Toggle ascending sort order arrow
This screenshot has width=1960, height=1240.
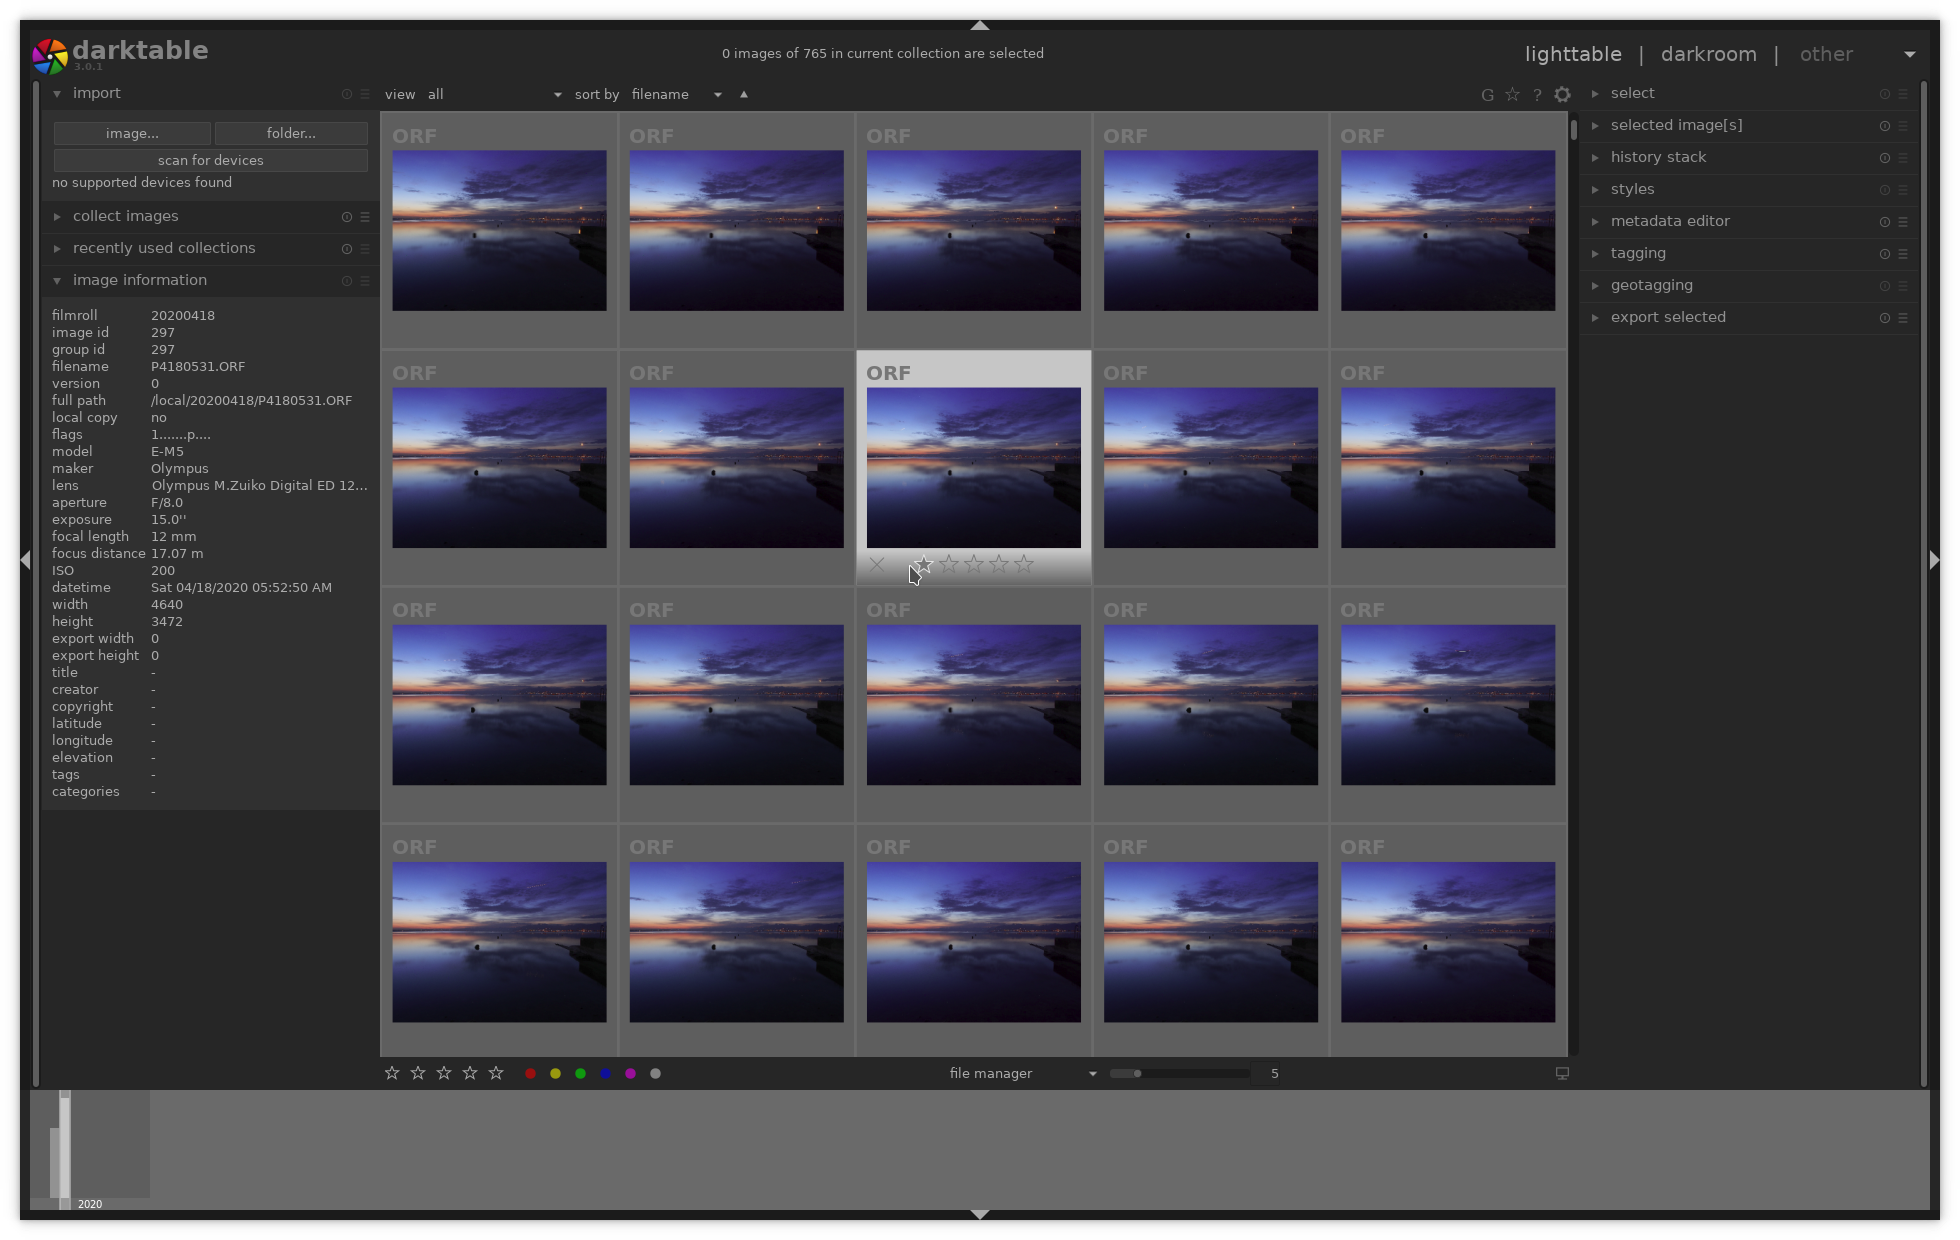pos(743,94)
